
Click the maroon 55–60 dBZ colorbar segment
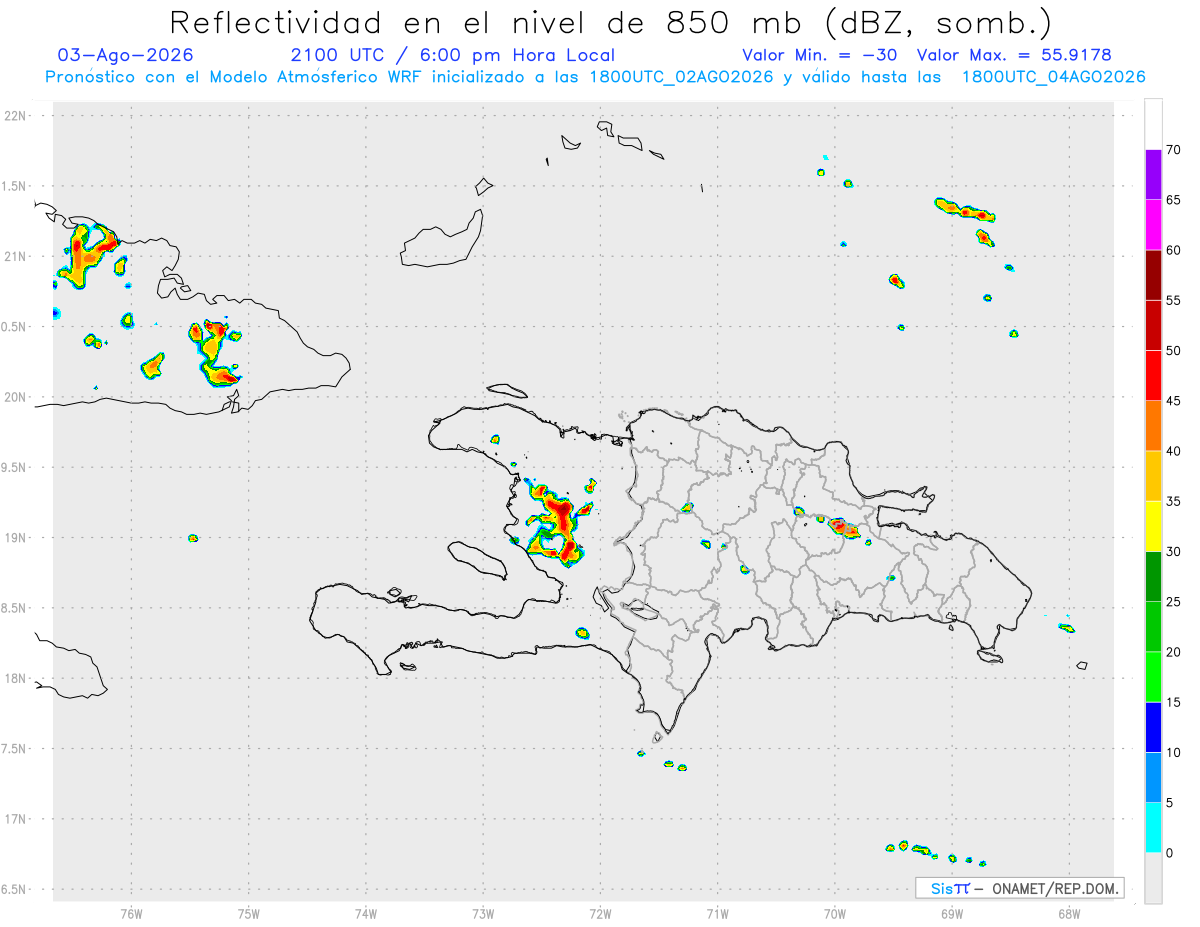(1153, 275)
